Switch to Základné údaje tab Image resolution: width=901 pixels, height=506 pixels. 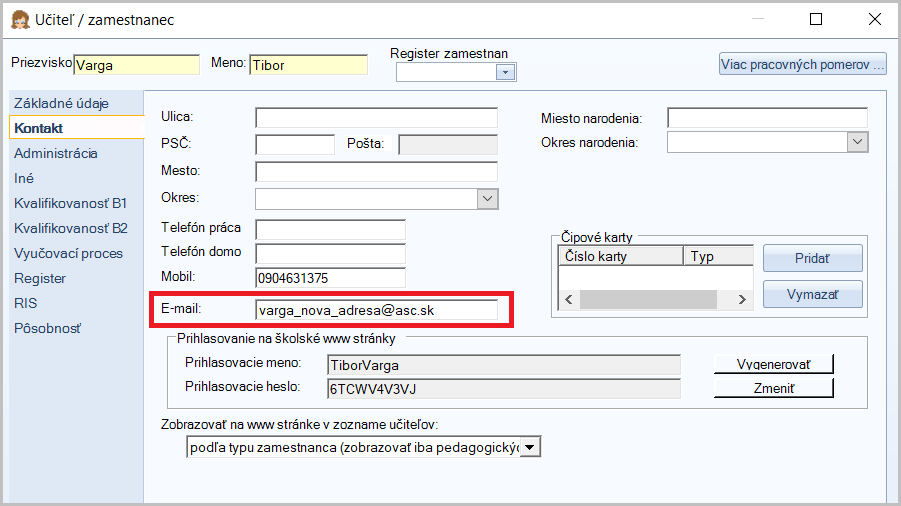[x=61, y=104]
